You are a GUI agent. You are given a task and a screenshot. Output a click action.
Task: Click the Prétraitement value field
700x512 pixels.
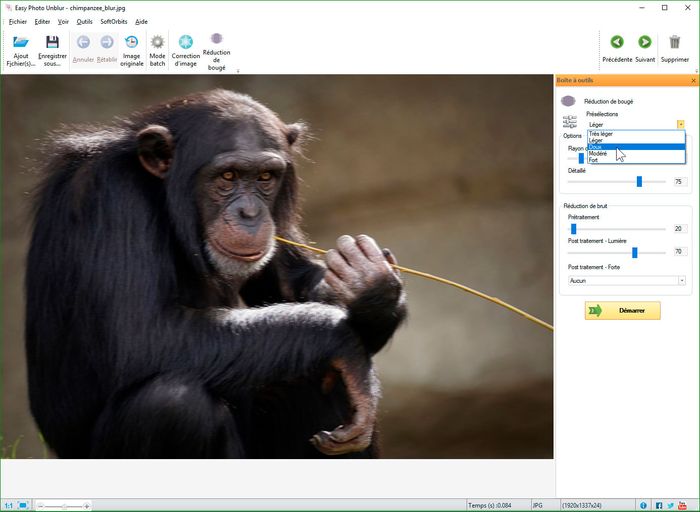tap(678, 229)
